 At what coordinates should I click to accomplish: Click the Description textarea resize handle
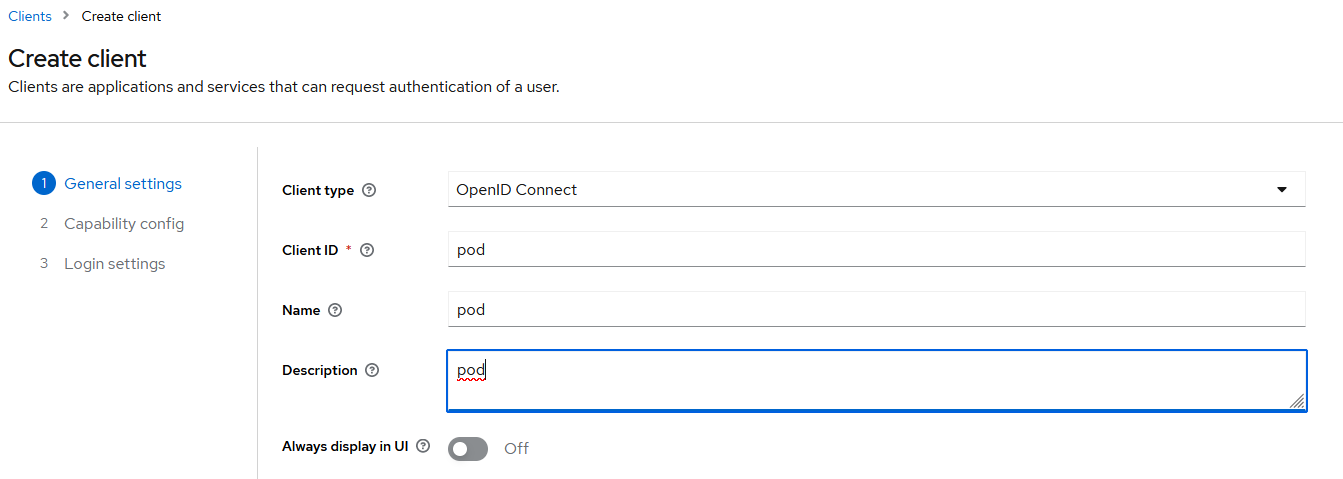point(1297,401)
